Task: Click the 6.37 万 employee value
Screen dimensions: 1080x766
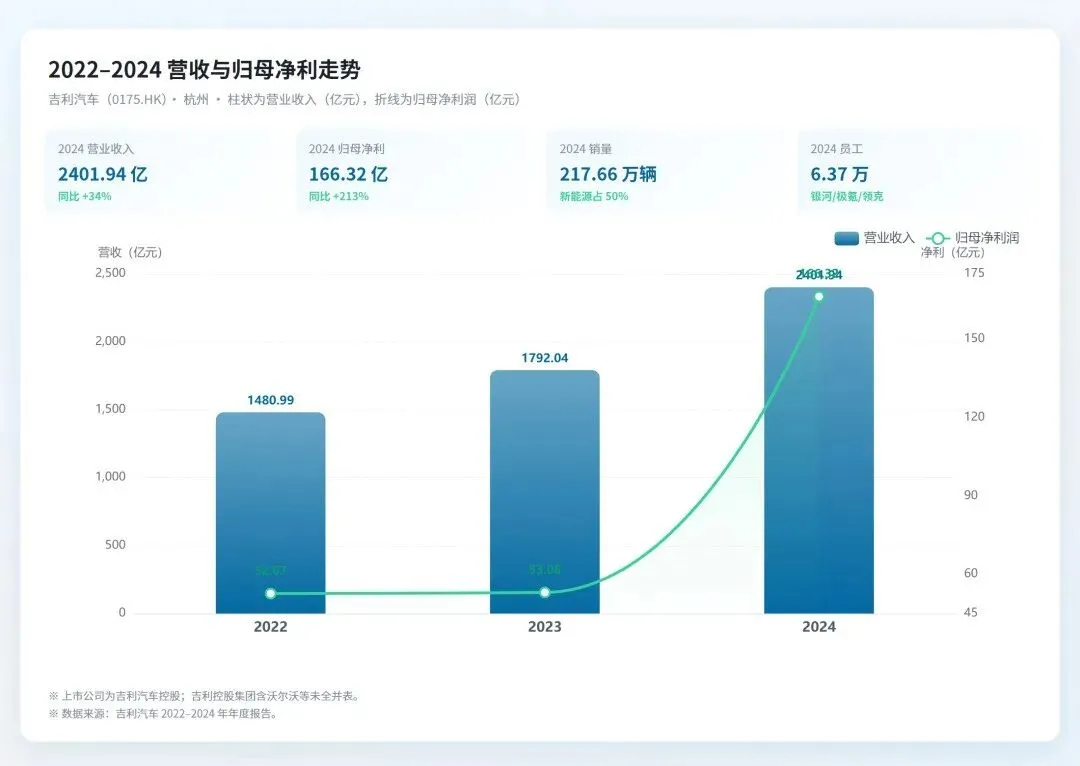Action: [839, 174]
